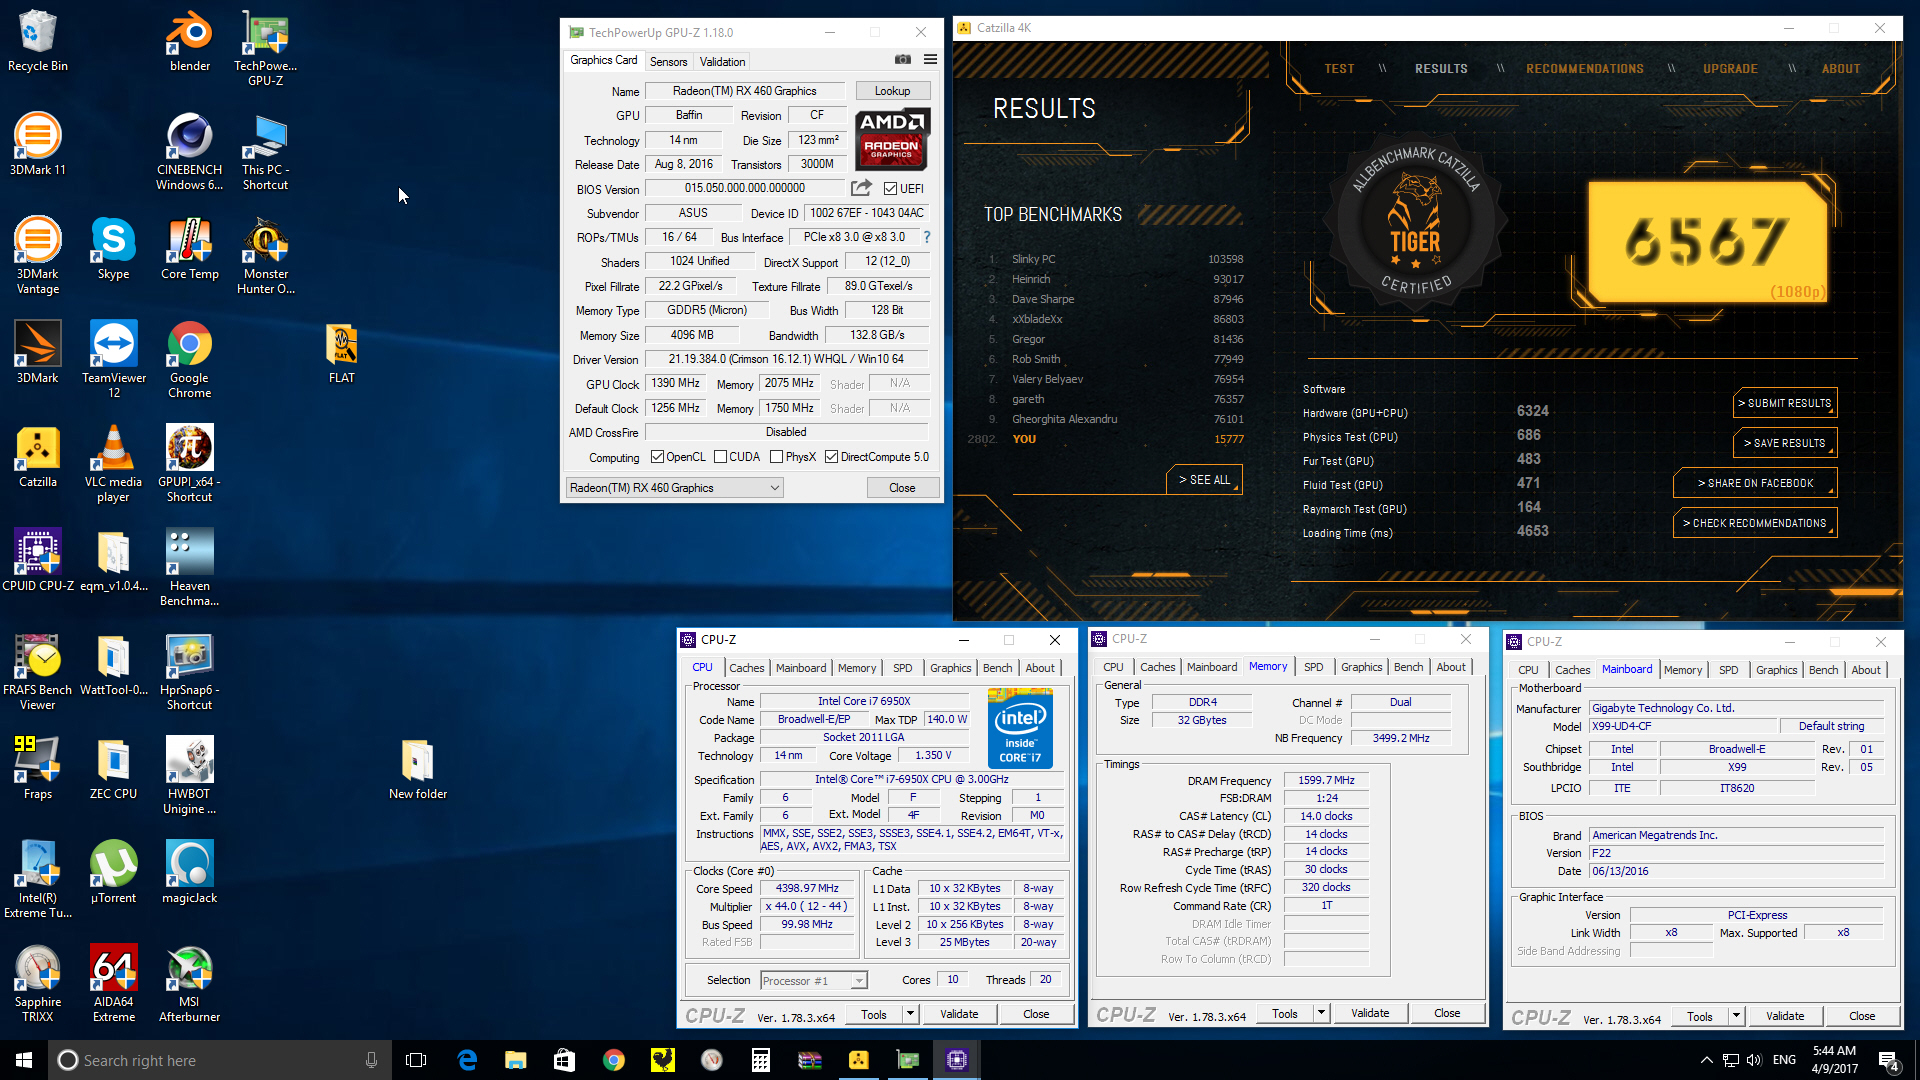
Task: Open VLC media player icon
Action: [114, 464]
